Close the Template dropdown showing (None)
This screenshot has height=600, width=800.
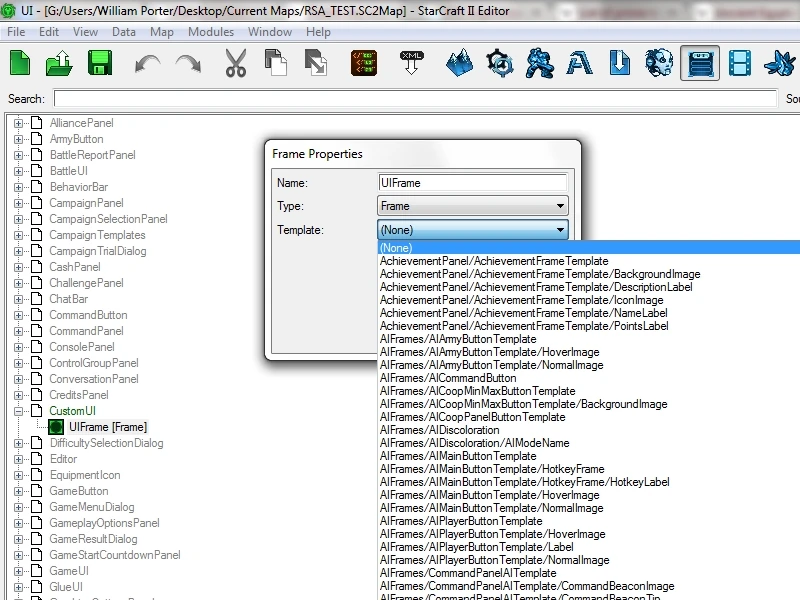[x=472, y=230]
